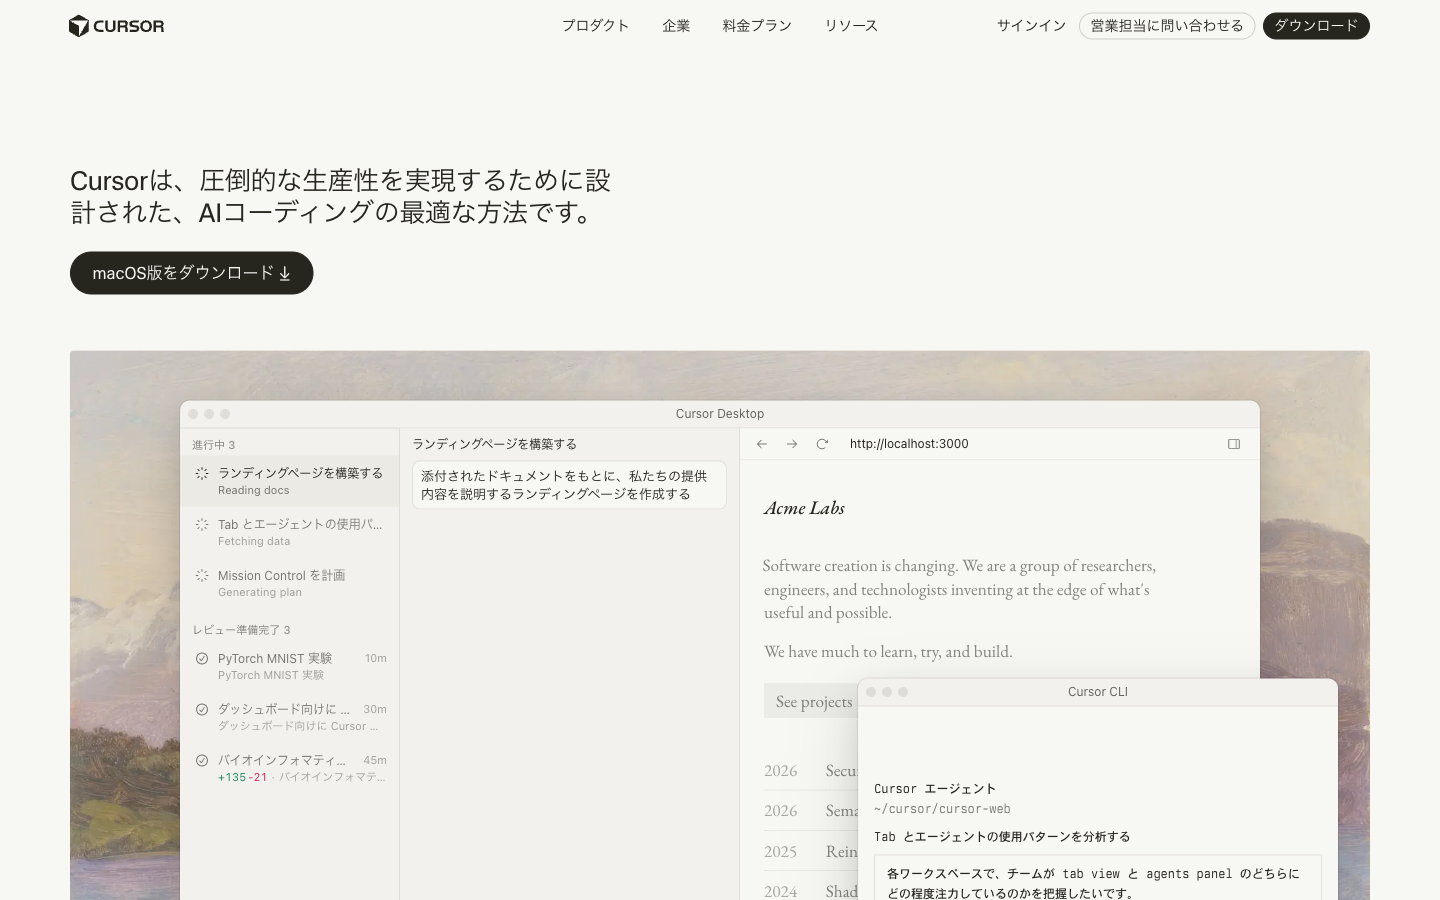Click the 2025 Rein... row in preview
This screenshot has width=1440, height=900.
pos(811,852)
